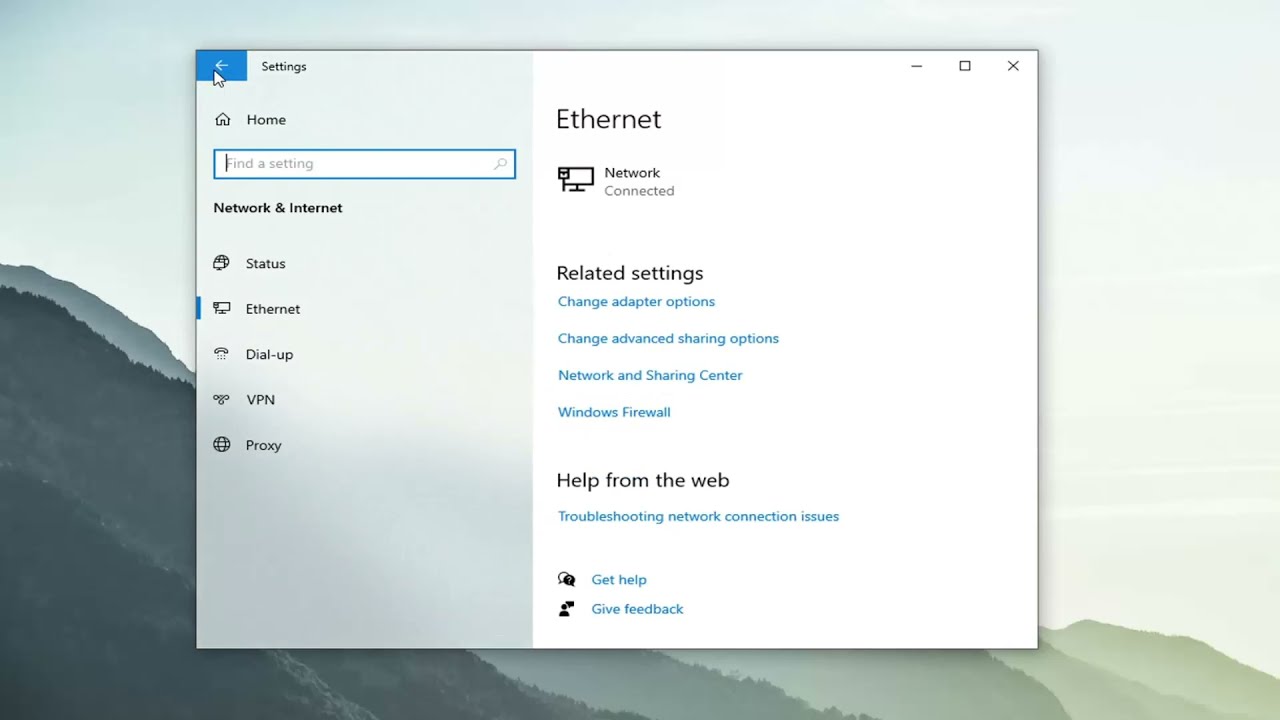Viewport: 1280px width, 720px height.
Task: Switch to the Ethernet section label
Action: [272, 309]
